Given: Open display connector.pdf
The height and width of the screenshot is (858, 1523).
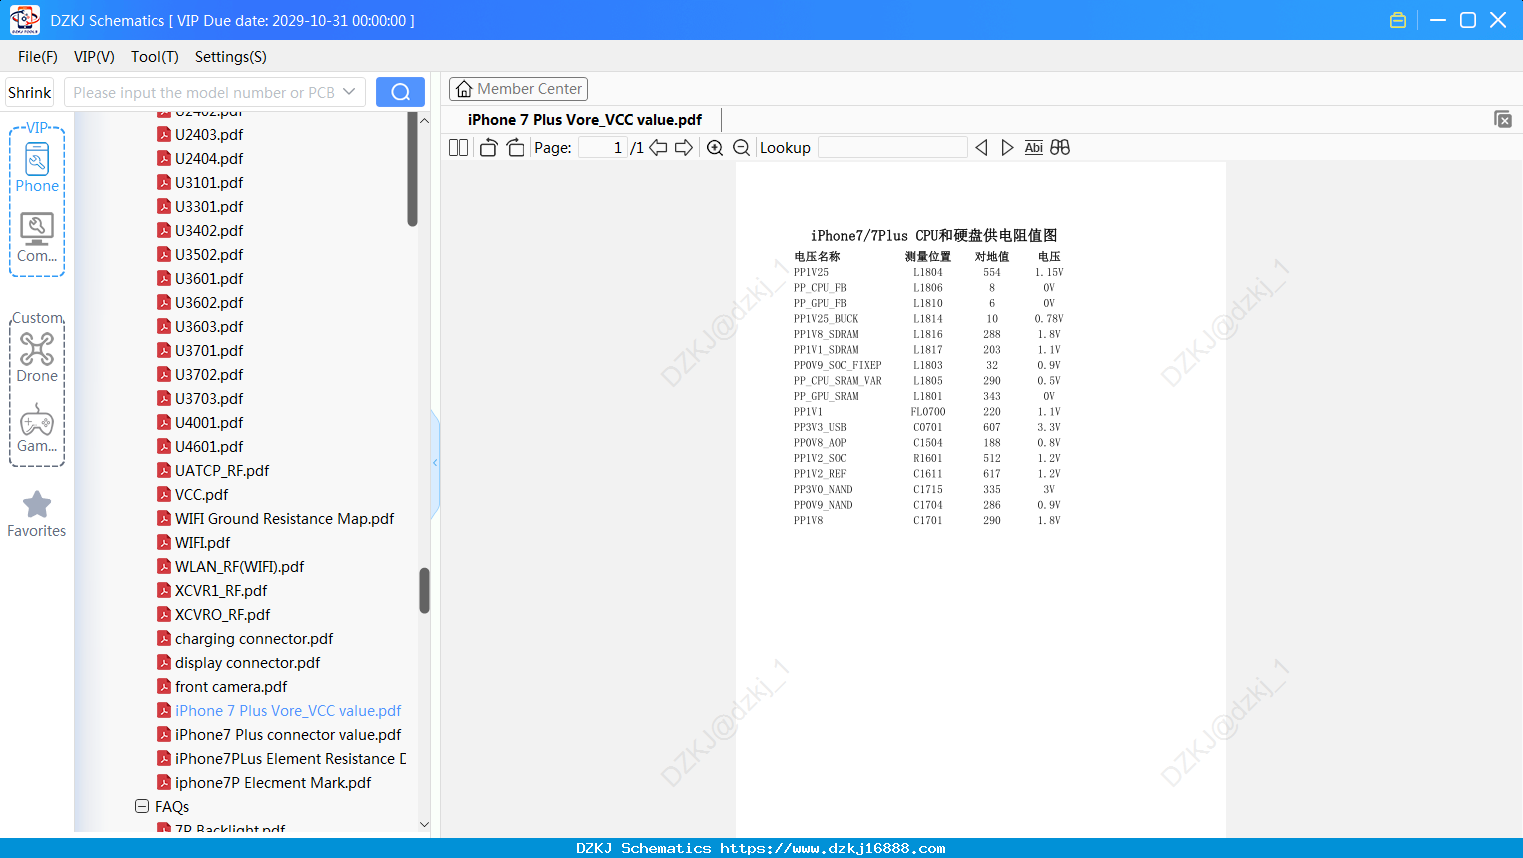Looking at the screenshot, I should (239, 662).
